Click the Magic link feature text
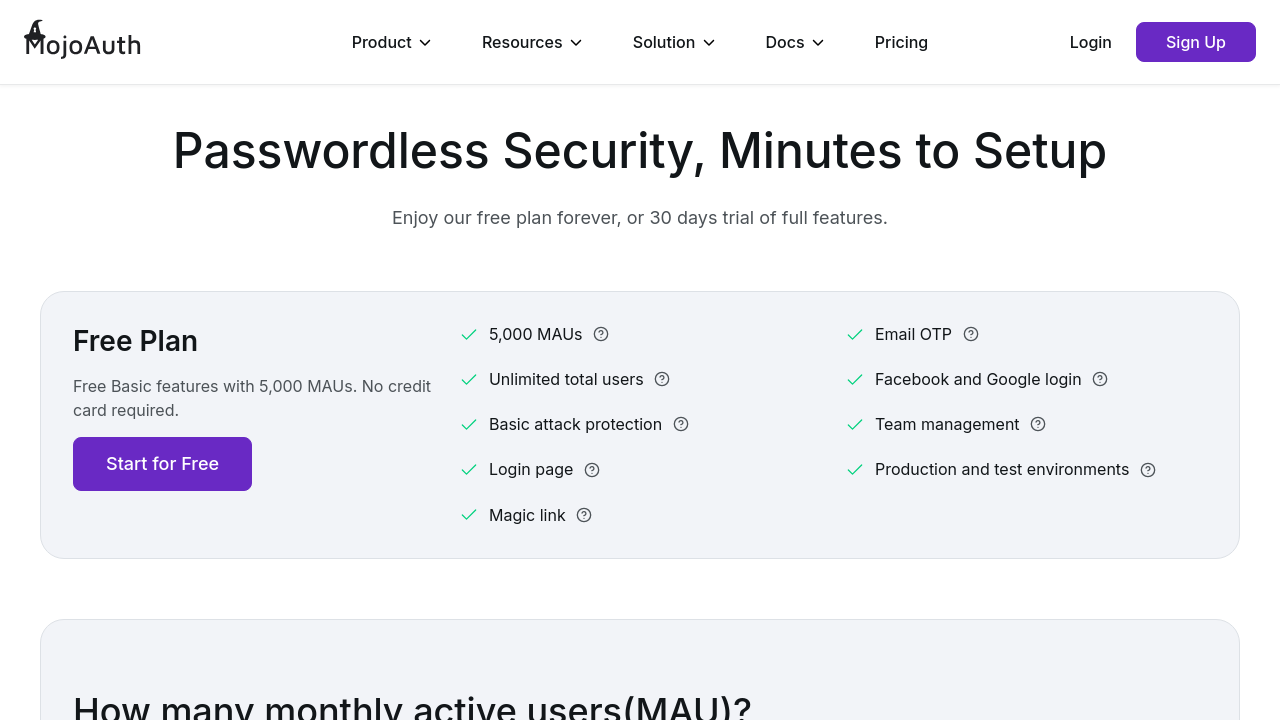Viewport: 1280px width, 720px height. click(527, 515)
